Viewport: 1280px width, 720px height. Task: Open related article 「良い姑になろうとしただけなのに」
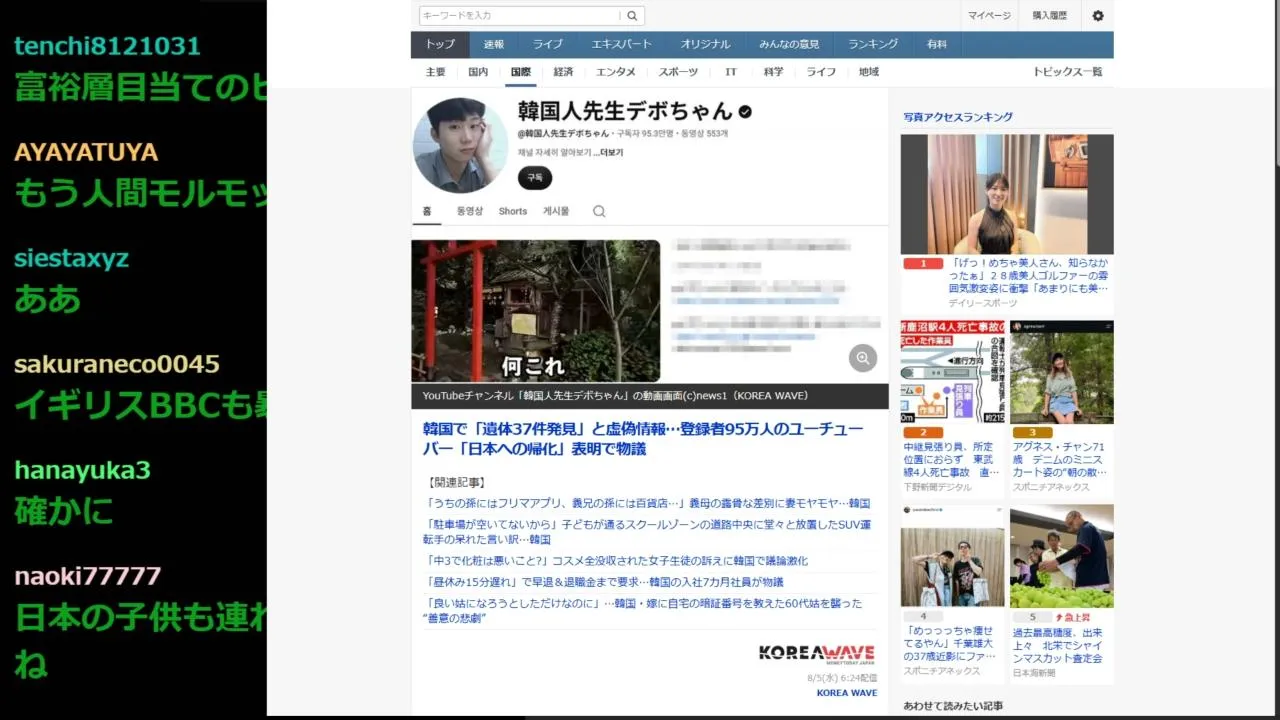tap(644, 610)
